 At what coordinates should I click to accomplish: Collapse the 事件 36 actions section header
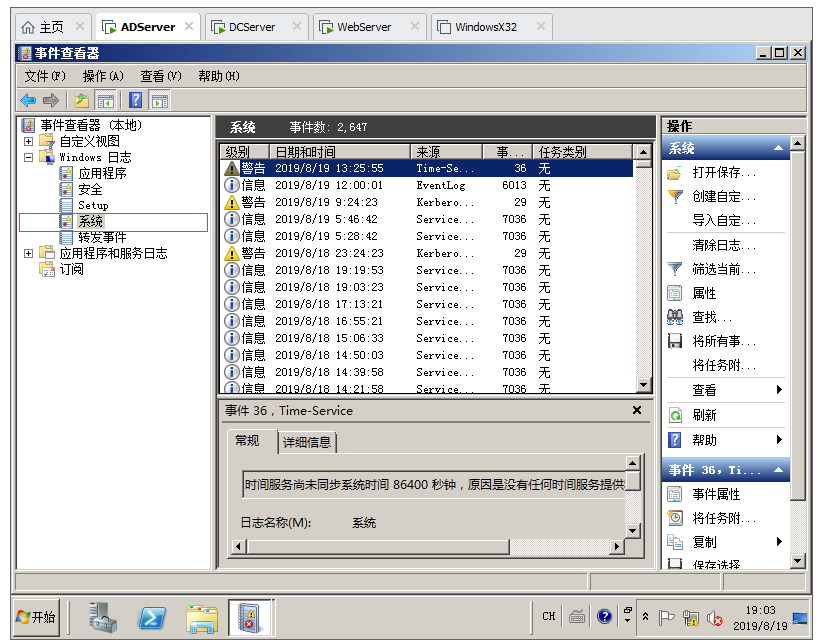point(778,470)
